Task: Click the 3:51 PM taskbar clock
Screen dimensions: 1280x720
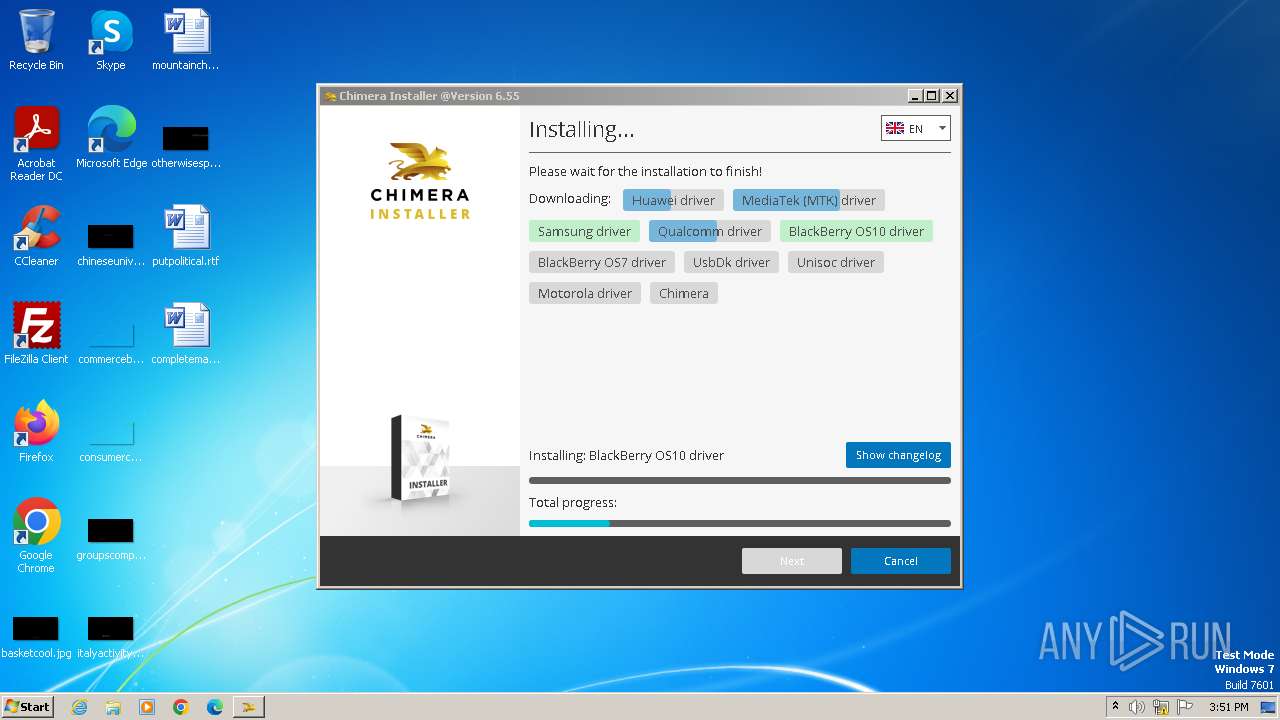Action: pyautogui.click(x=1228, y=707)
